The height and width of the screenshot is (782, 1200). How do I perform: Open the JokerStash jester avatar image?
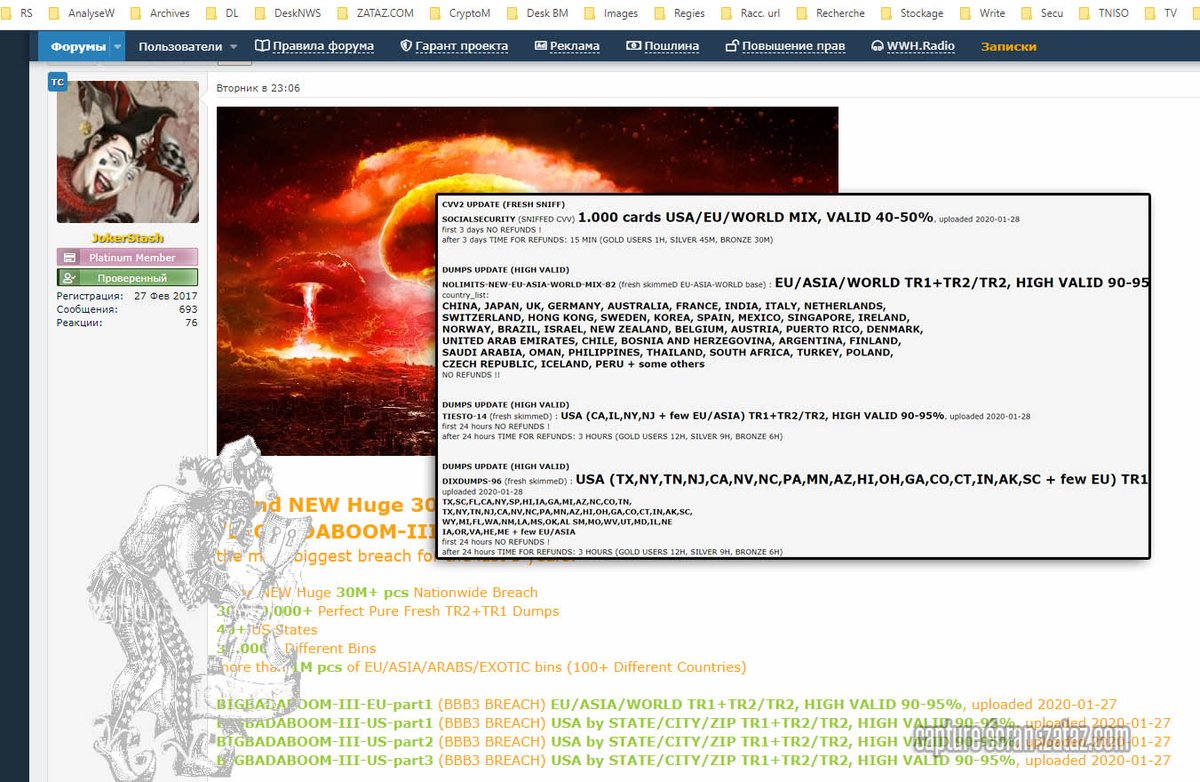pyautogui.click(x=128, y=152)
